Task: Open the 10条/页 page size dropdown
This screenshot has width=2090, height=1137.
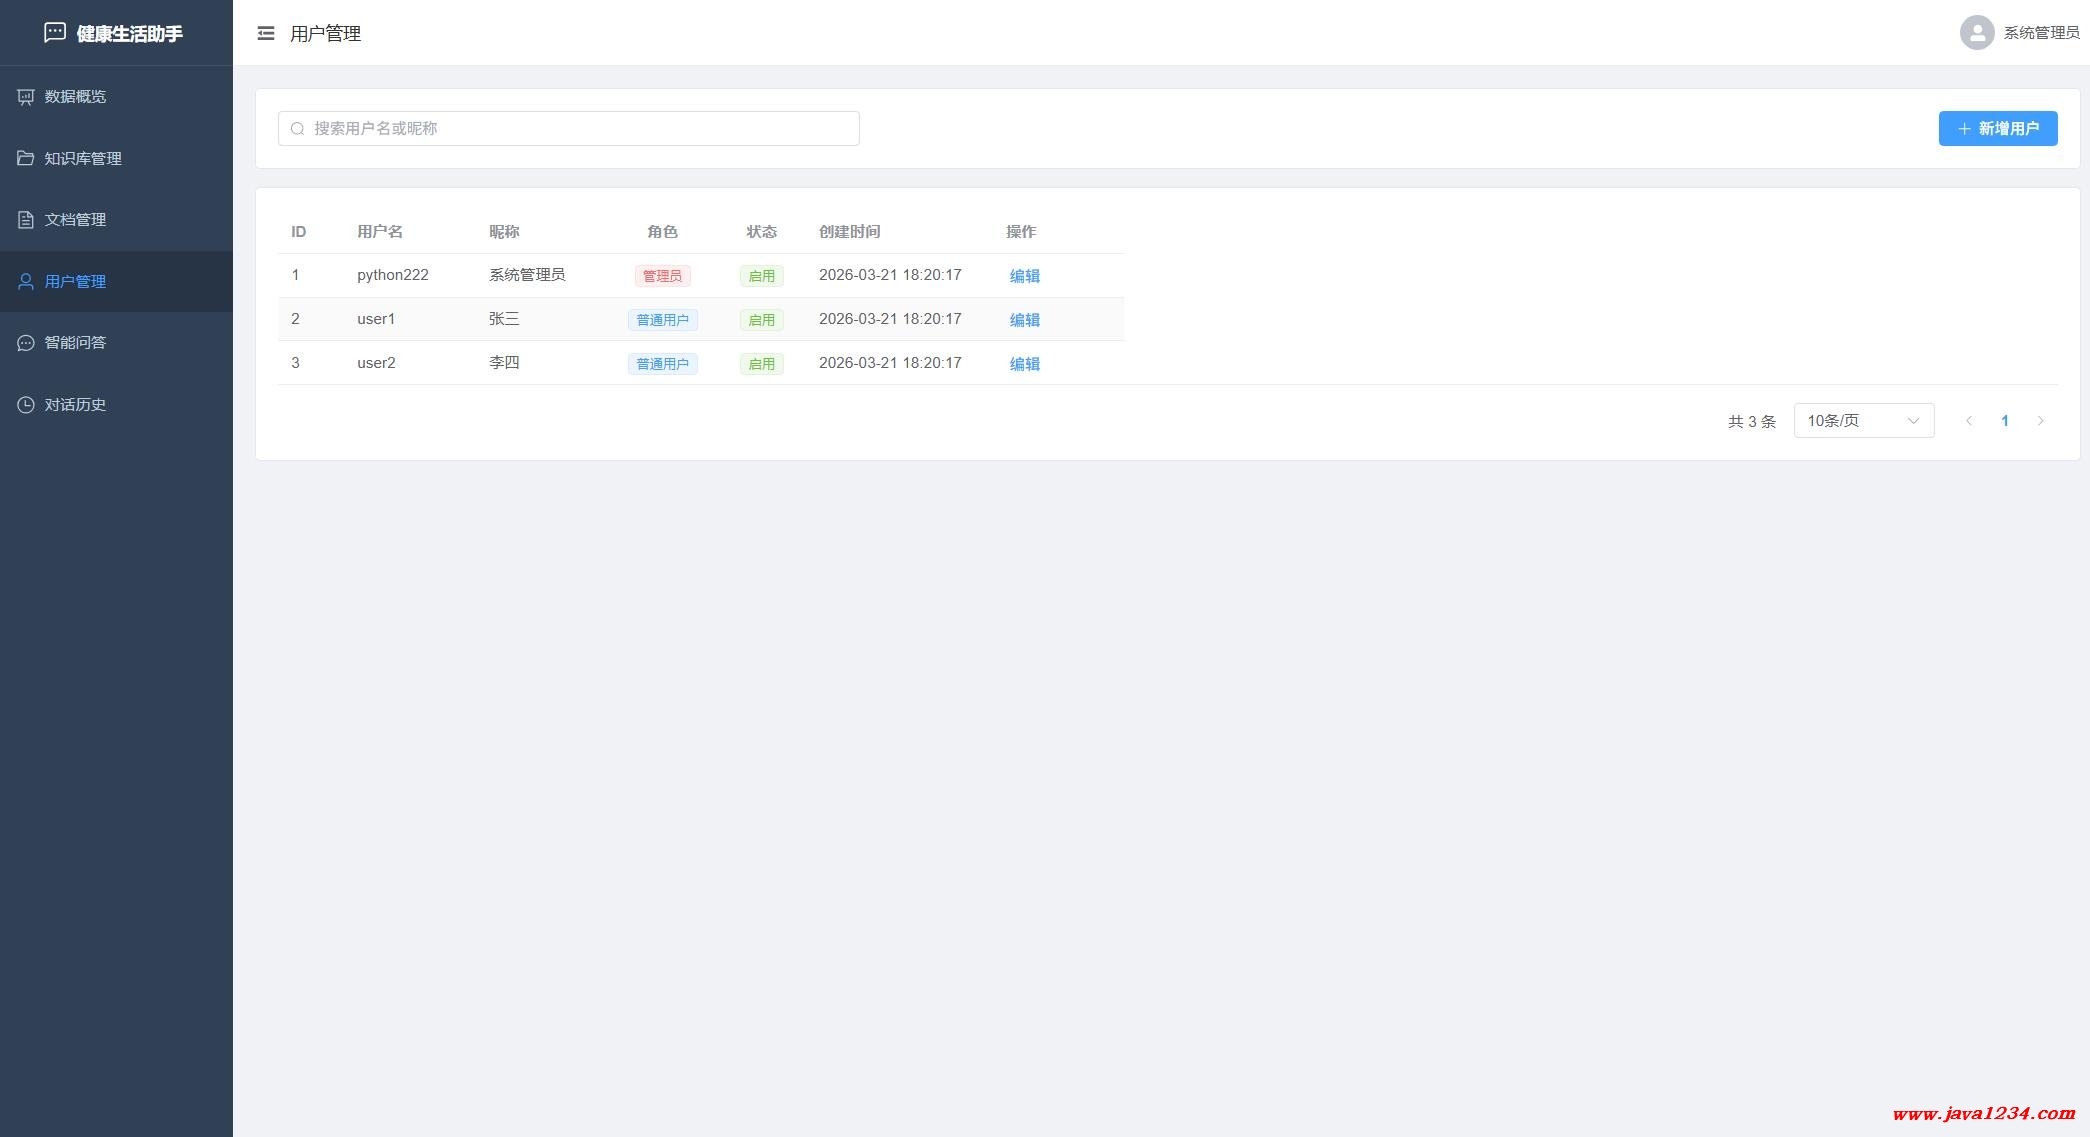Action: 1863,421
